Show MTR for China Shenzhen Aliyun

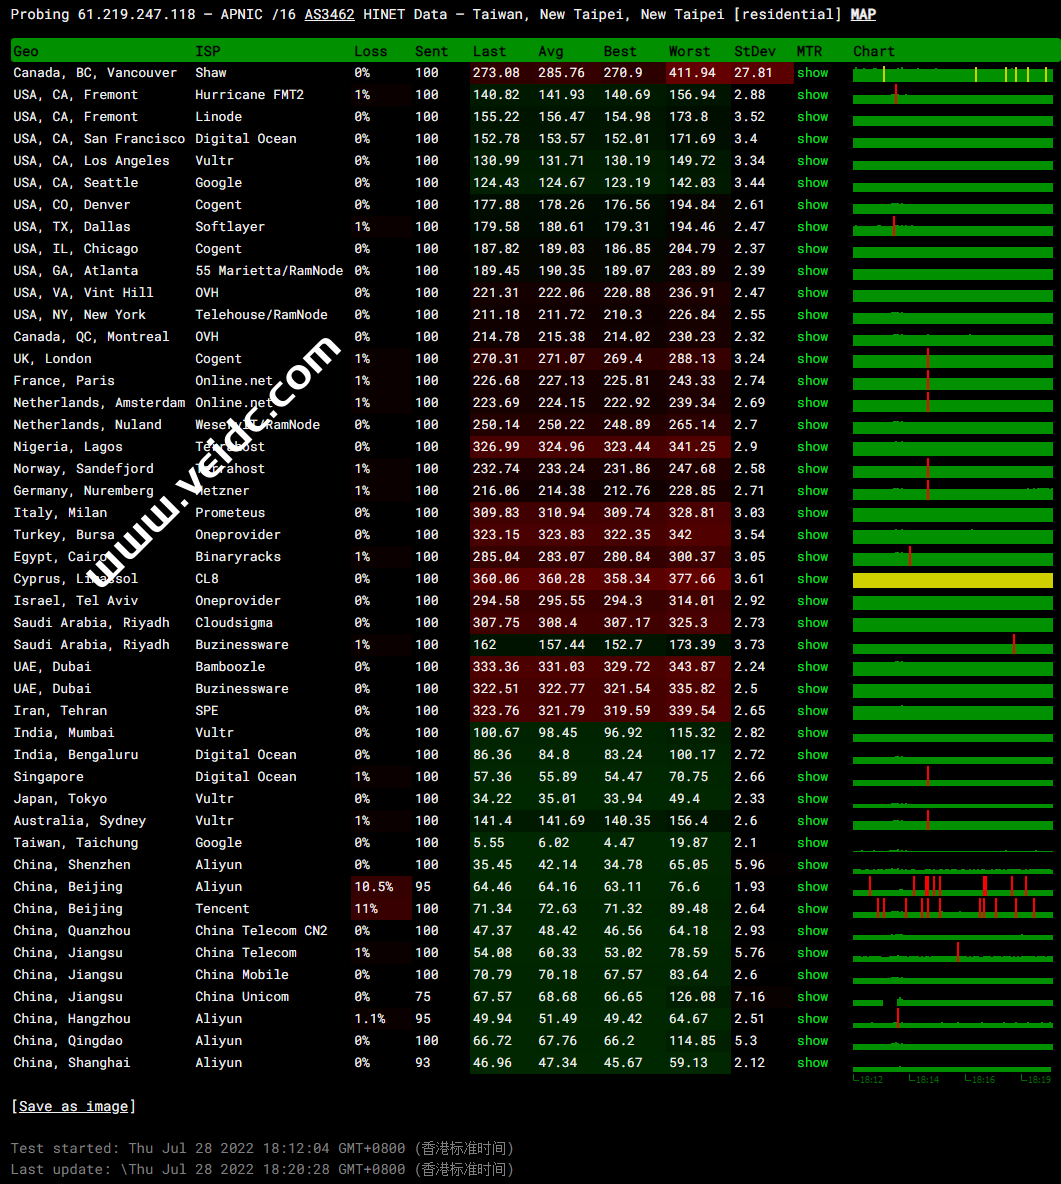(x=813, y=865)
